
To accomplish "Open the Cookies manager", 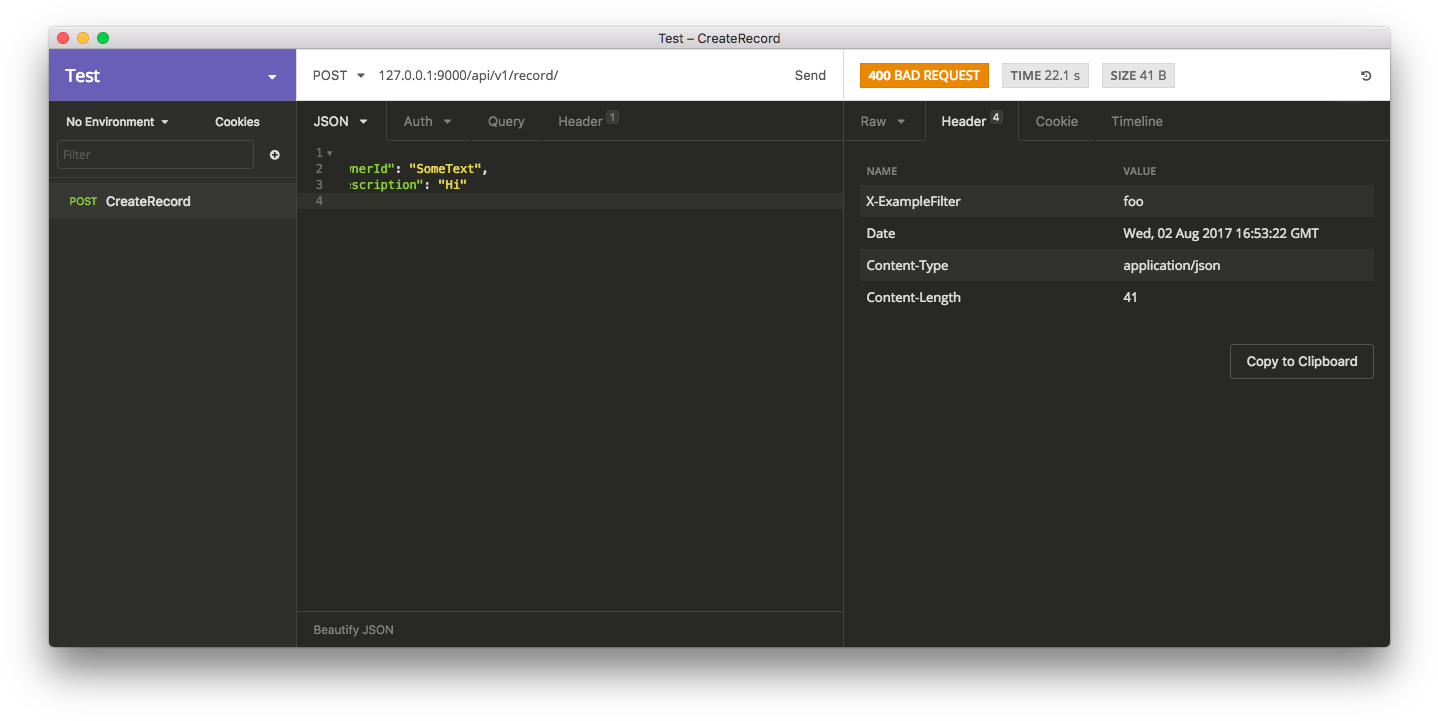I will [237, 122].
